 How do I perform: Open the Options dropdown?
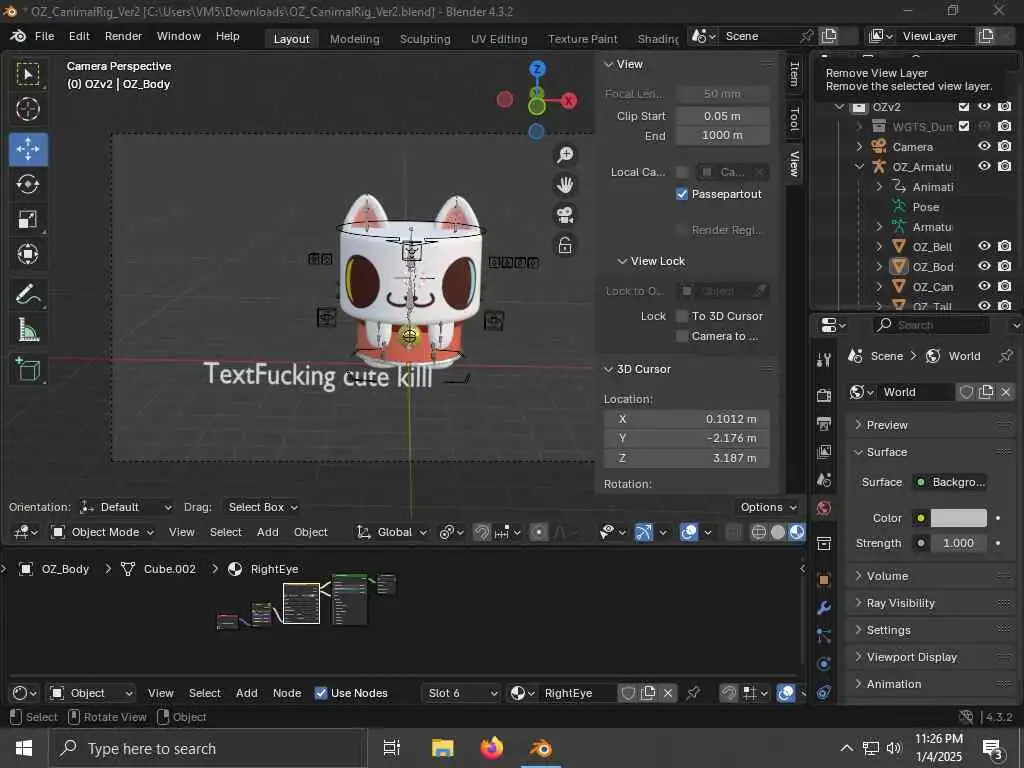768,507
